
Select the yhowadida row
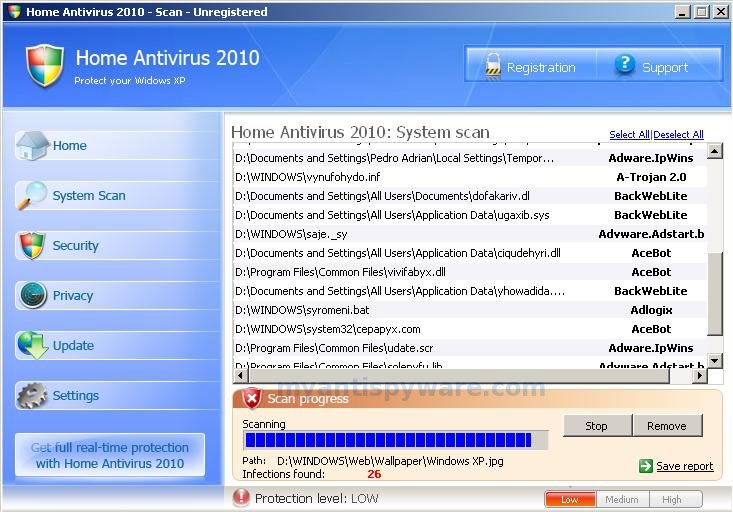pyautogui.click(x=470, y=291)
